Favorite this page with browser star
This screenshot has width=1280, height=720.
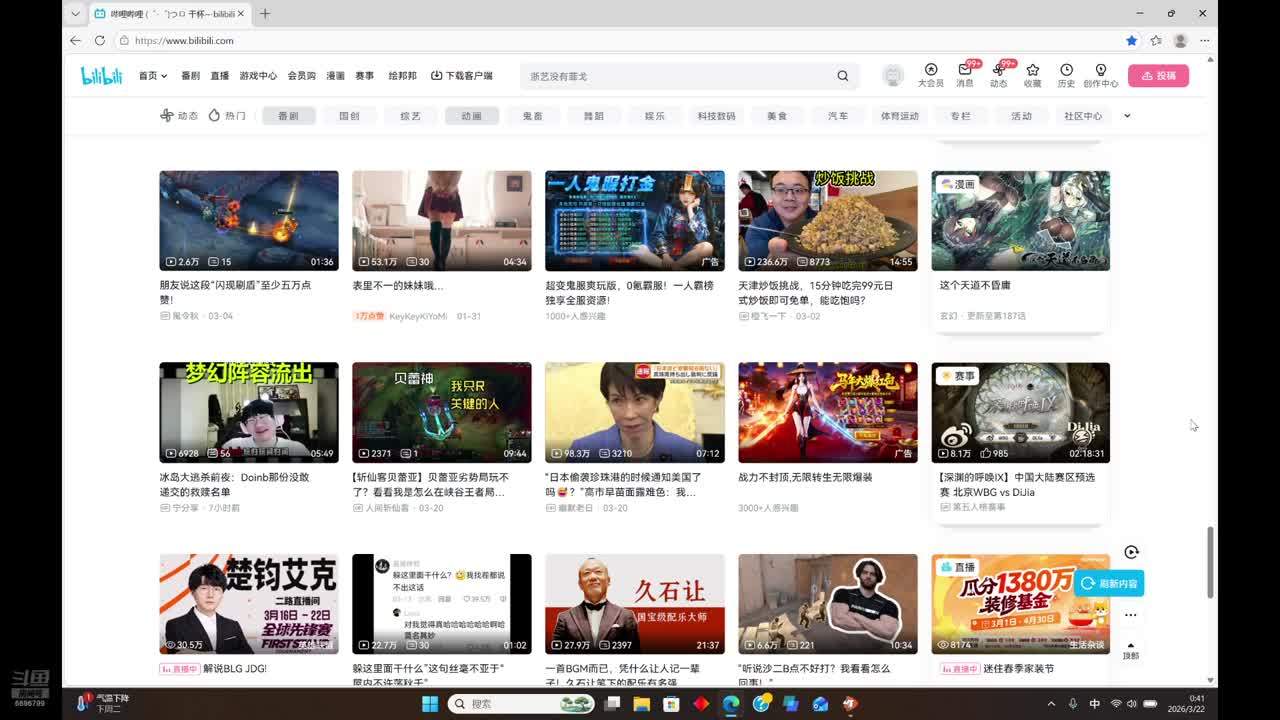(x=1131, y=41)
